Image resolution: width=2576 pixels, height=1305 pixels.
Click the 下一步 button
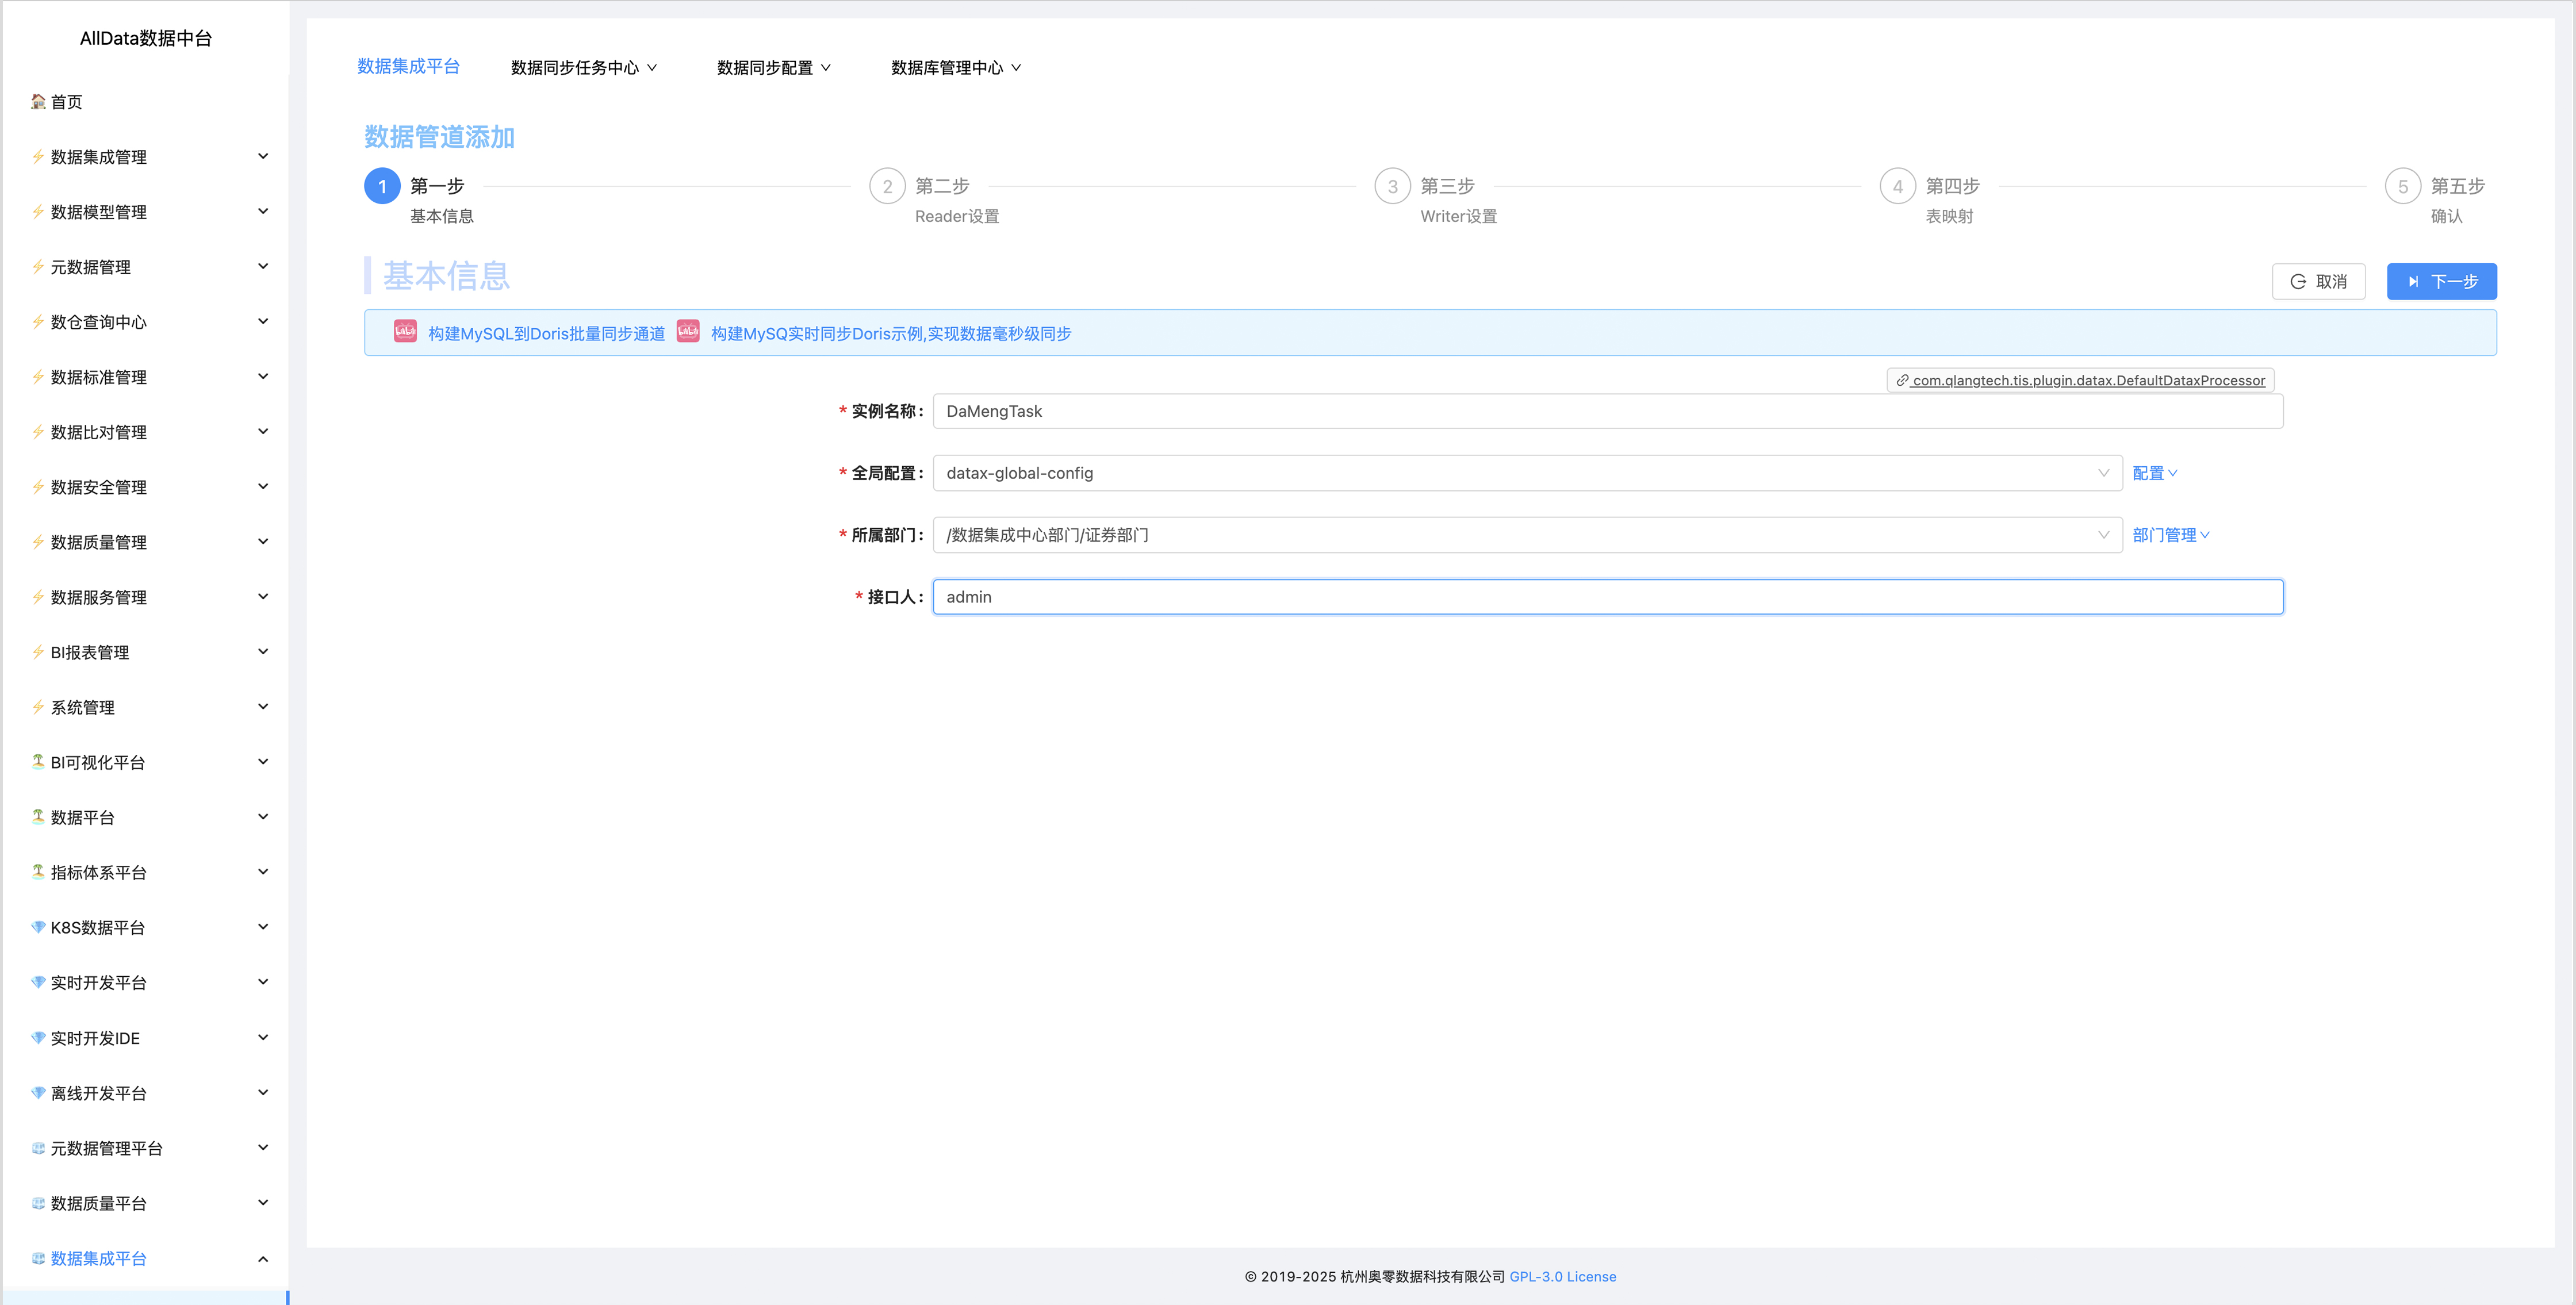(2441, 282)
